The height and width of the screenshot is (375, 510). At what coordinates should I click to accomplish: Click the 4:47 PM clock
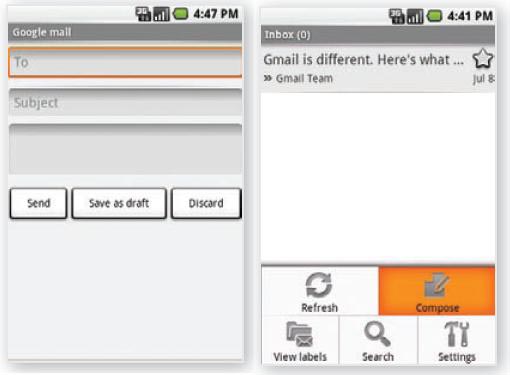216,14
